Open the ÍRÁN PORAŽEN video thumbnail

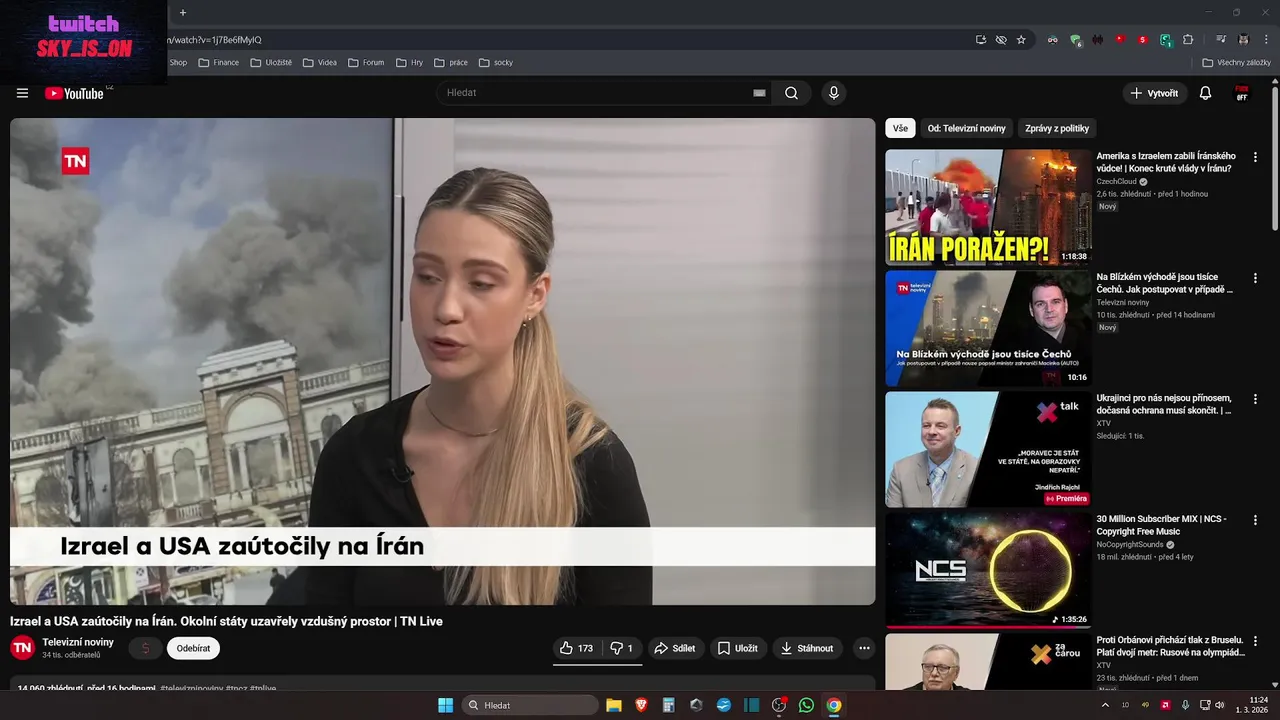988,207
